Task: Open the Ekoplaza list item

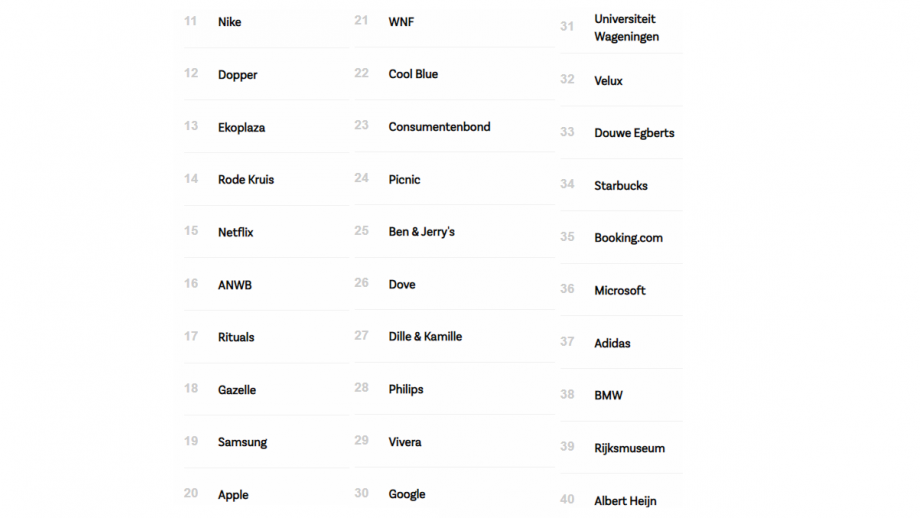Action: coord(241,128)
